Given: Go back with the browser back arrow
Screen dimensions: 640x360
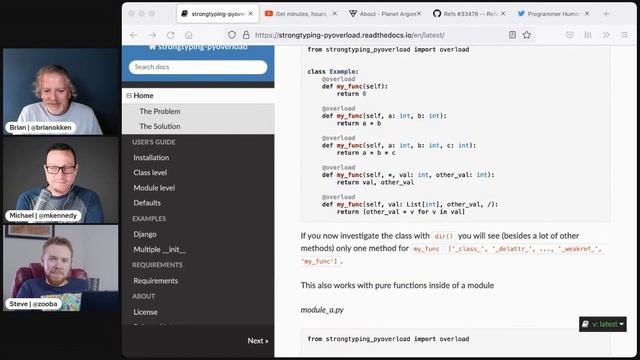Looking at the screenshot, I should coord(134,35).
